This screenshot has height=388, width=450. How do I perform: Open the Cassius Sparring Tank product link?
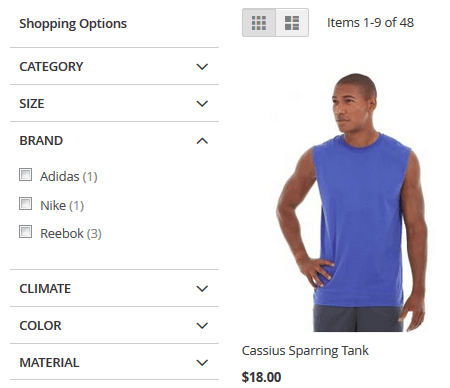point(305,351)
